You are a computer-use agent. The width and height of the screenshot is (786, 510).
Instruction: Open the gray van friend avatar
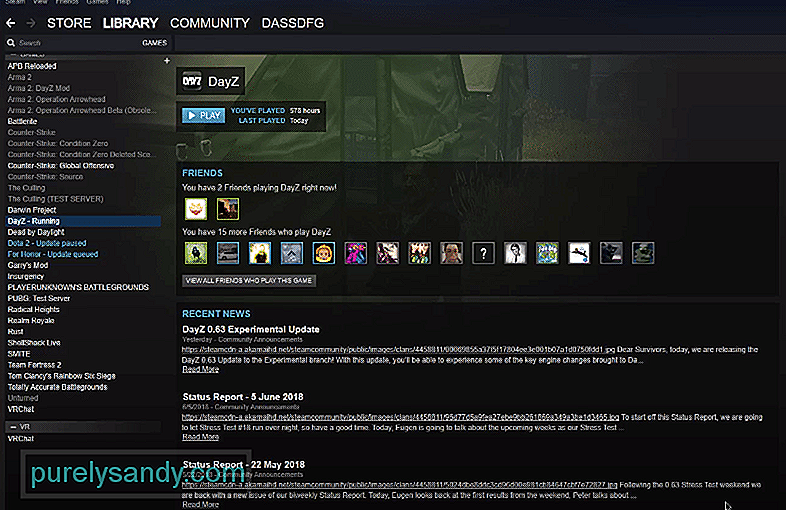[x=228, y=253]
